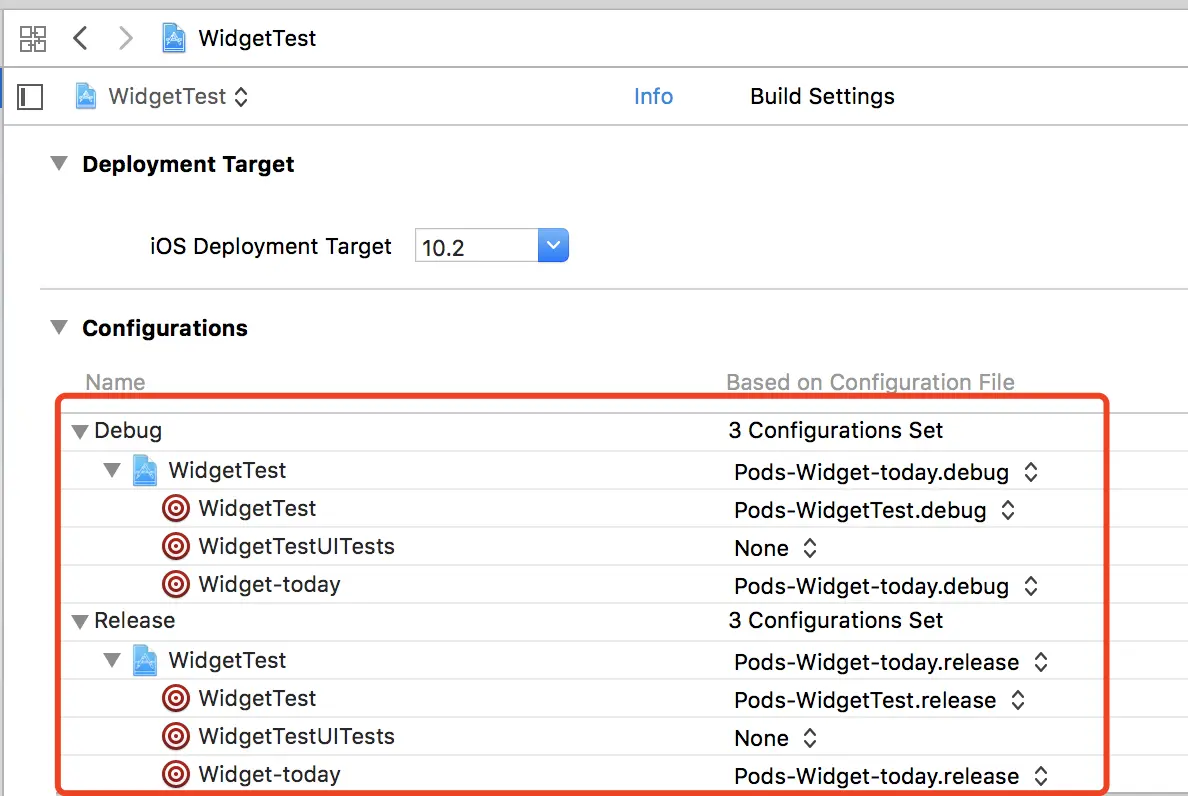The height and width of the screenshot is (796, 1188).
Task: Collapse the Debug configuration group
Action: (80, 432)
